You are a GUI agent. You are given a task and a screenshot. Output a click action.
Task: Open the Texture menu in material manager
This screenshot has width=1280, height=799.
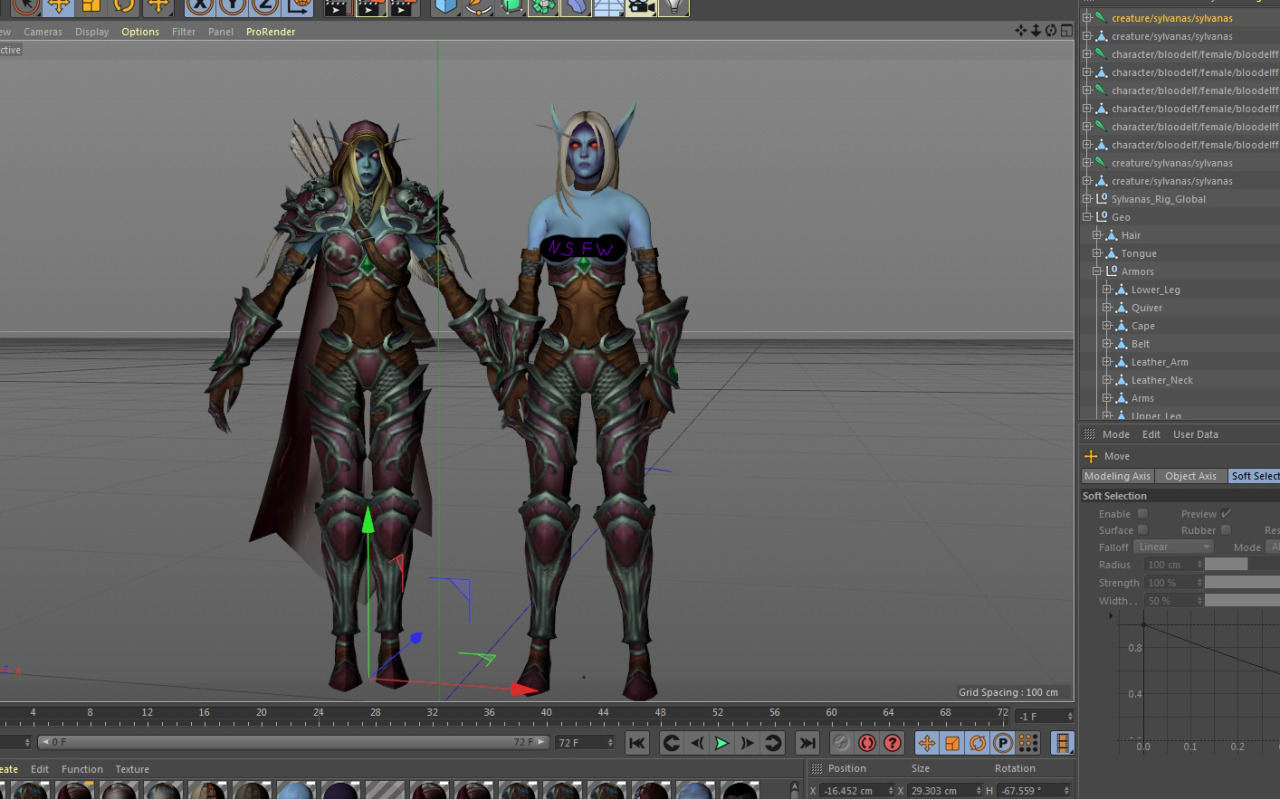[132, 769]
